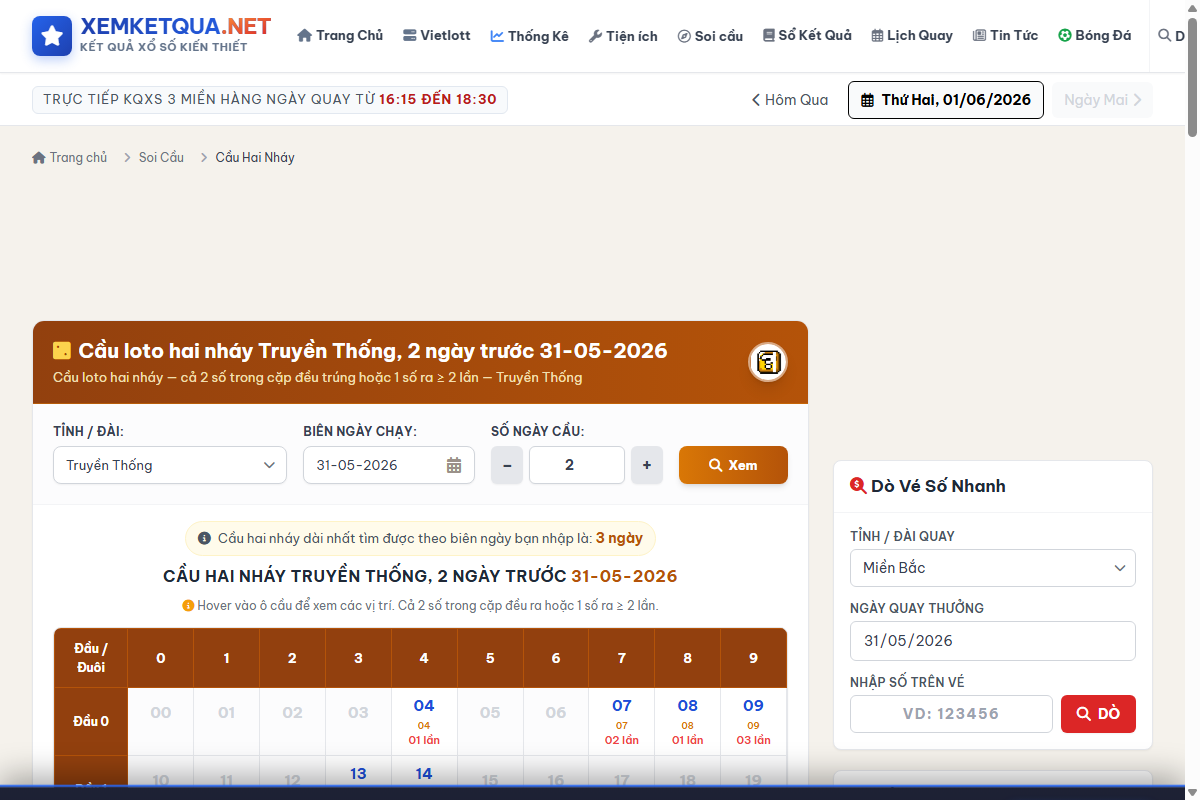The width and height of the screenshot is (1200, 800).
Task: Click the Đầu 0 row header
Action: click(91, 721)
